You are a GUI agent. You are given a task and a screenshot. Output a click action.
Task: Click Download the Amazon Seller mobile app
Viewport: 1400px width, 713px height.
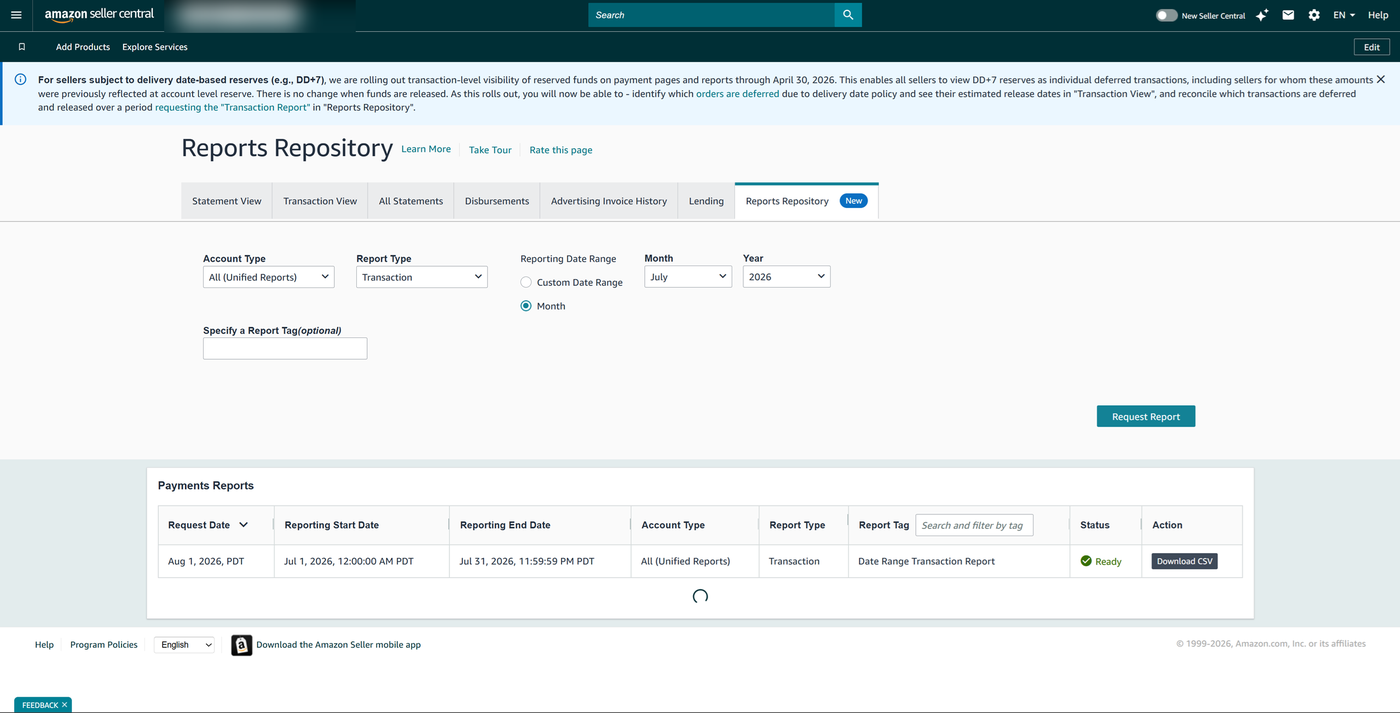click(338, 645)
